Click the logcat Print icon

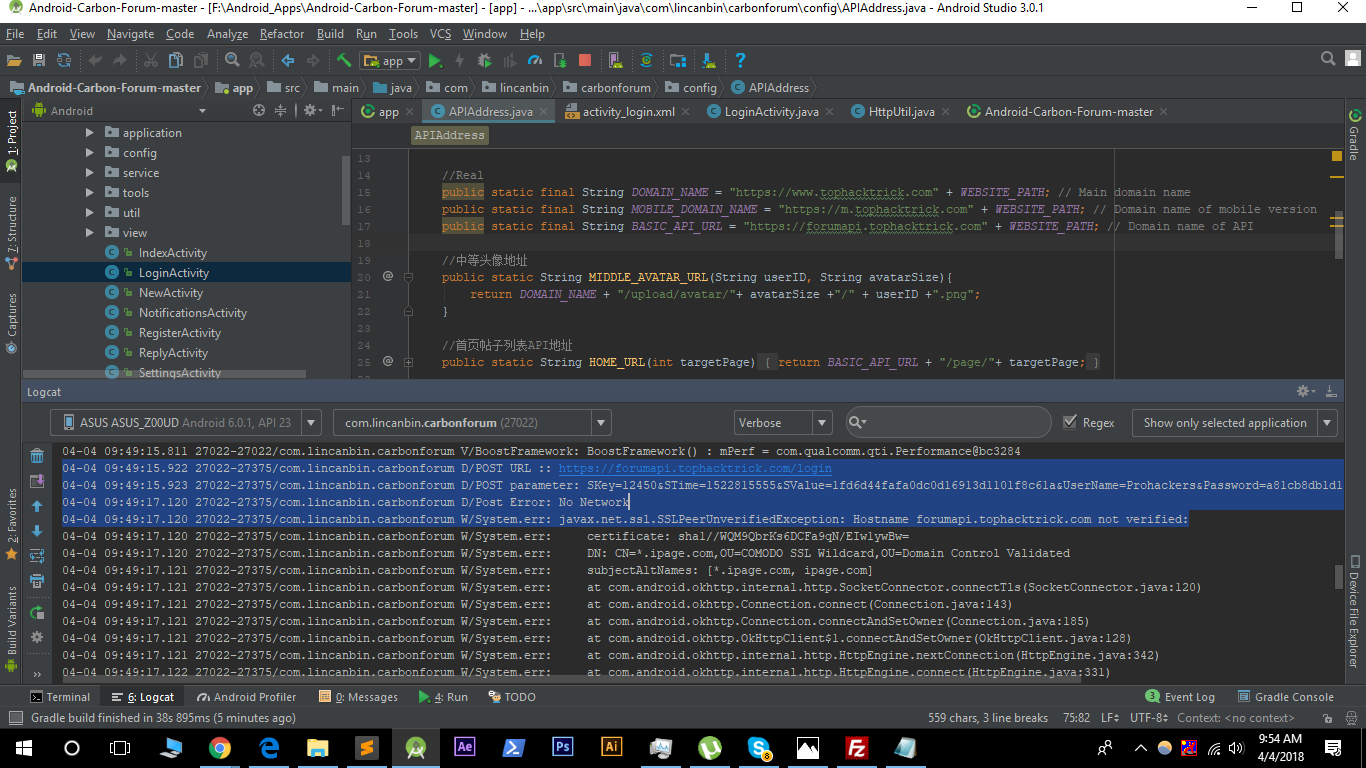pos(37,581)
